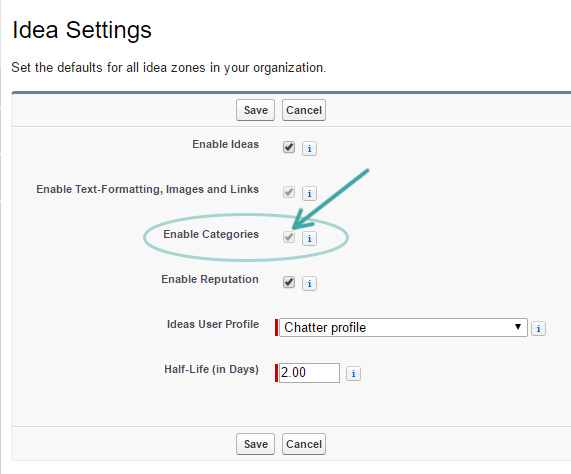Toggle the Enable Ideas checkbox
The width and height of the screenshot is (571, 474).
pyautogui.click(x=289, y=147)
